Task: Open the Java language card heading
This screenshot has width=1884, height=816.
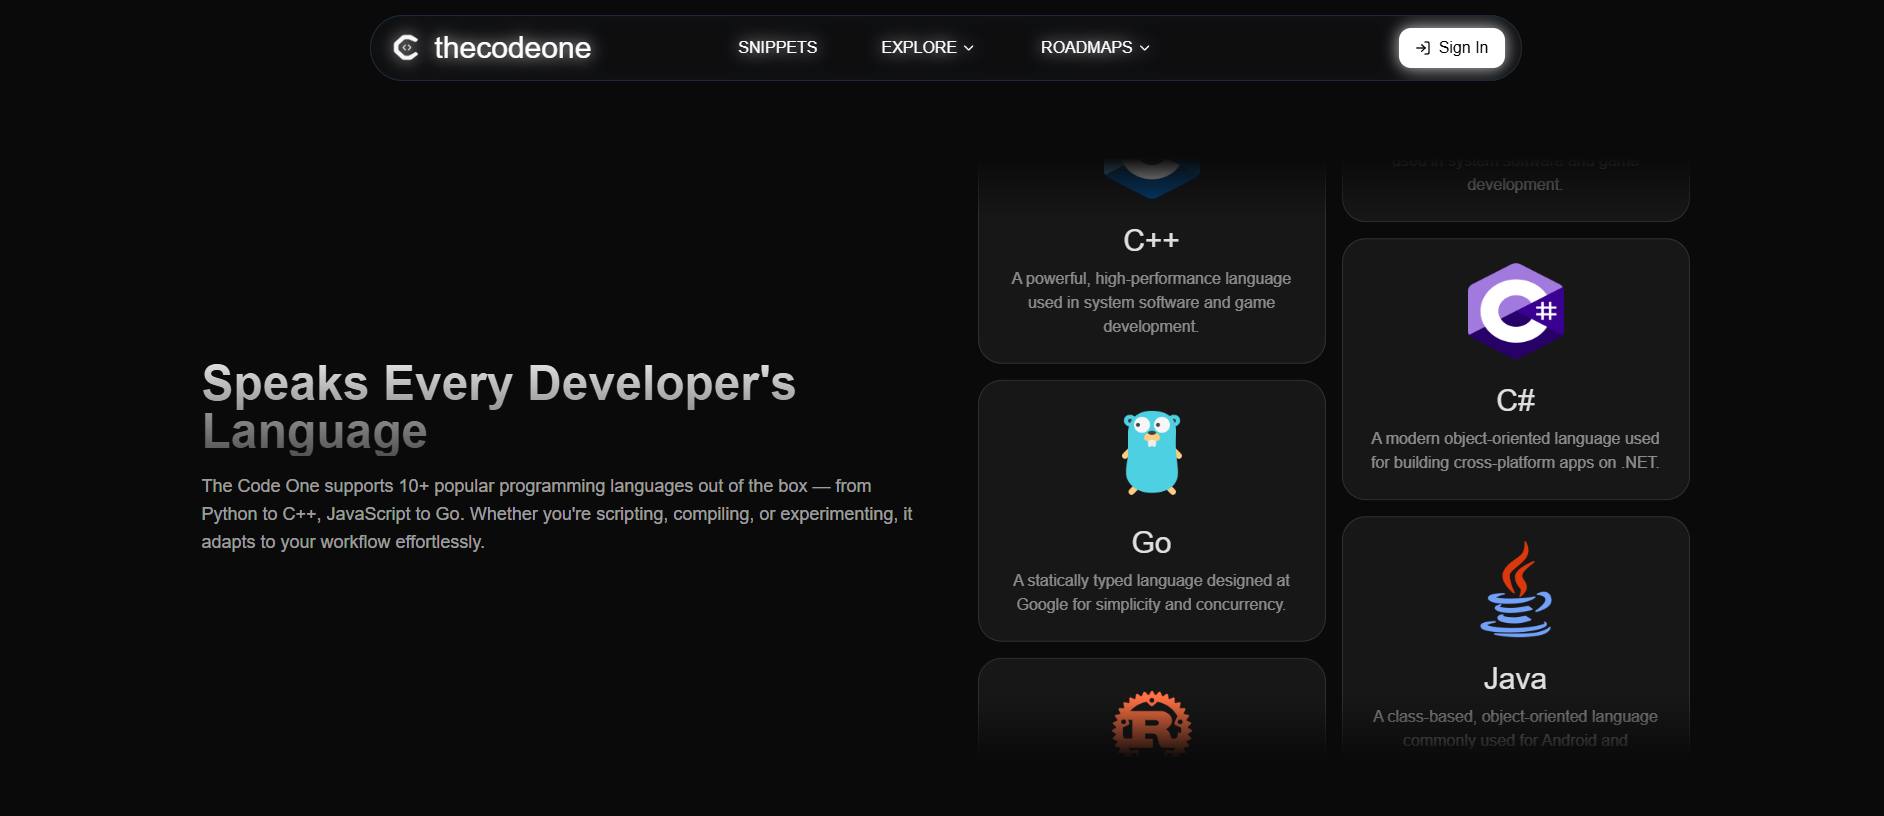Action: 1515,679
